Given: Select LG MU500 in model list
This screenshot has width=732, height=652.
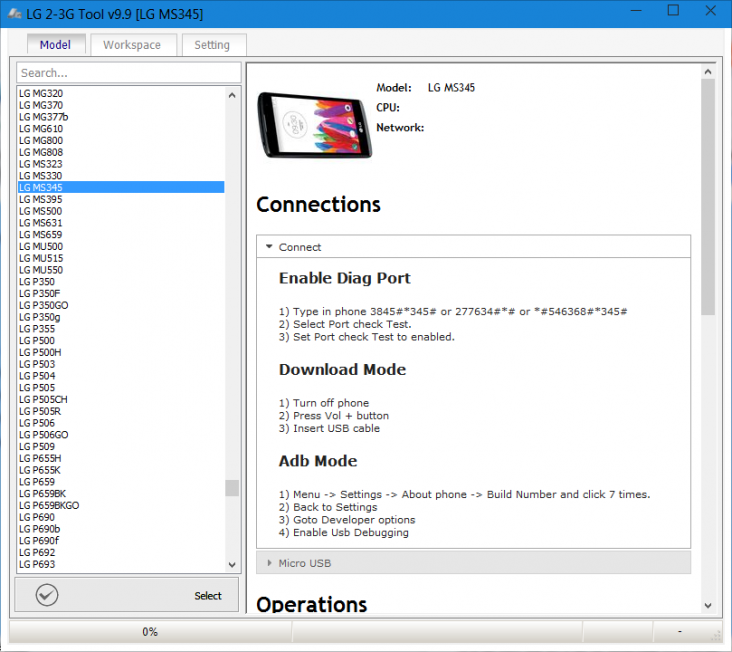Looking at the screenshot, I should (121, 246).
